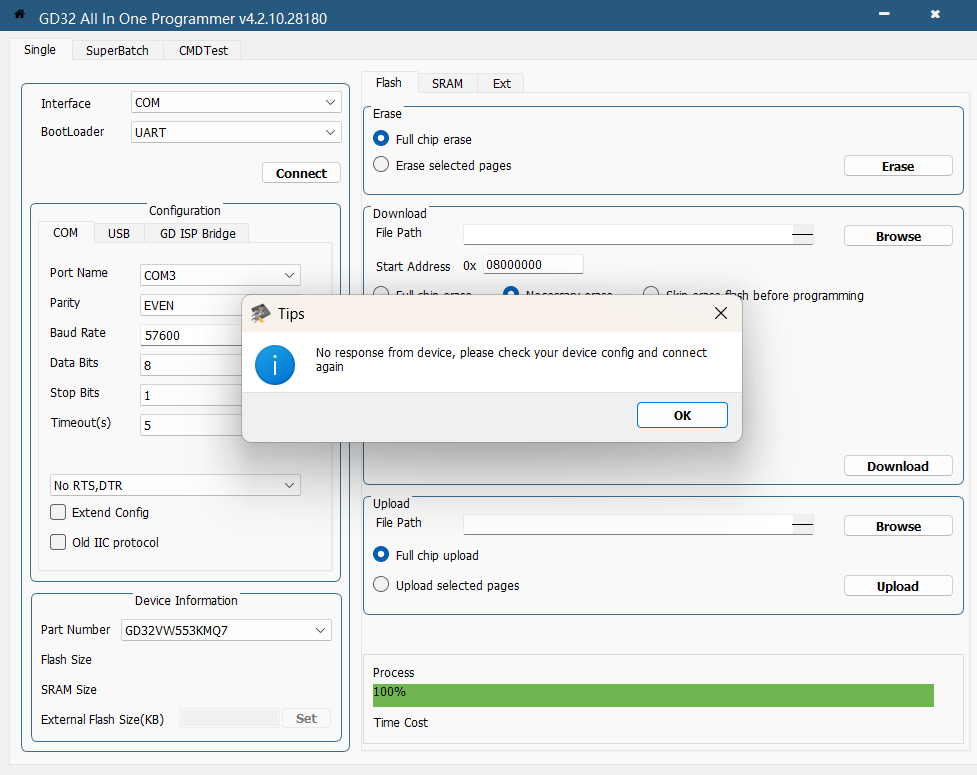This screenshot has width=977, height=775.
Task: Toggle the Old IIC protocol checkbox
Action: point(58,543)
